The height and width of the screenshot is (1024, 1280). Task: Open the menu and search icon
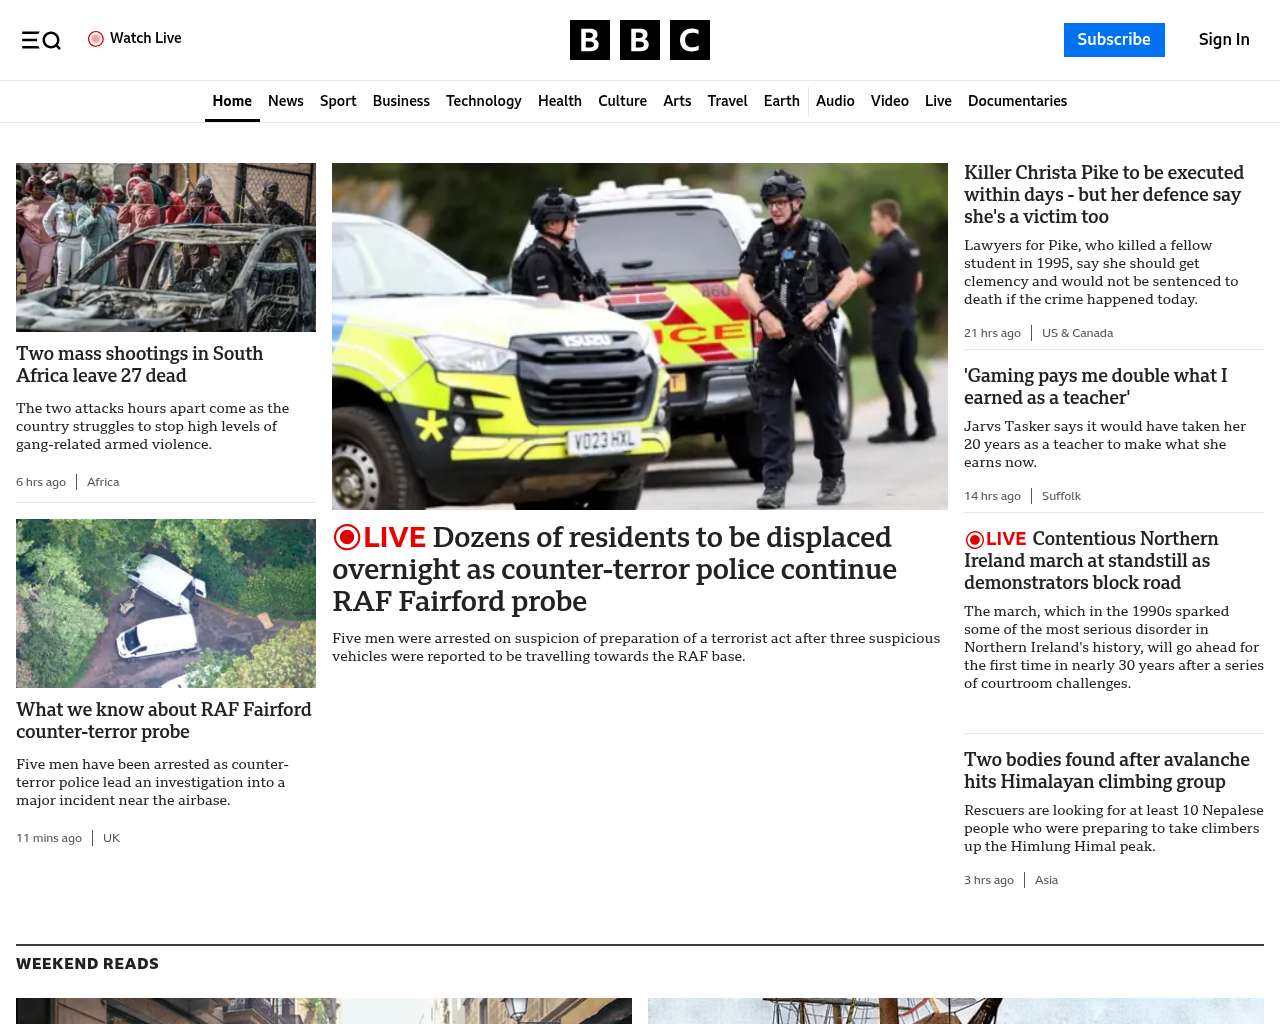click(x=41, y=40)
